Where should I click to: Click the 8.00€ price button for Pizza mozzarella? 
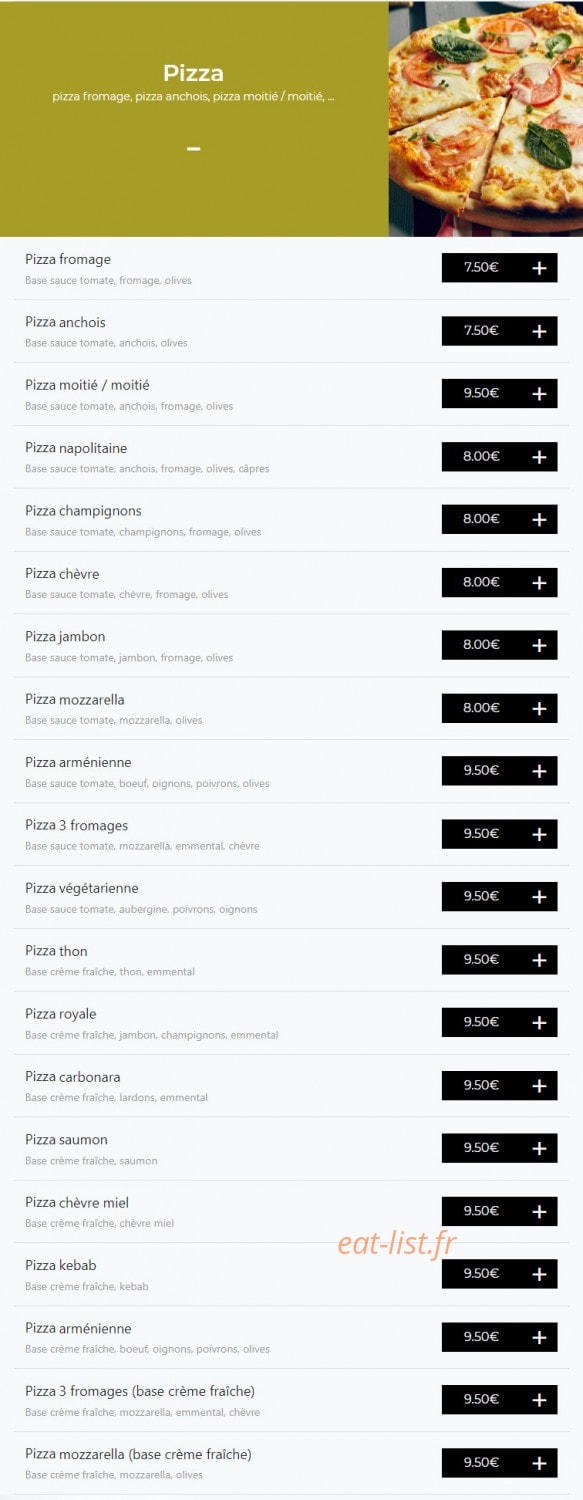481,707
